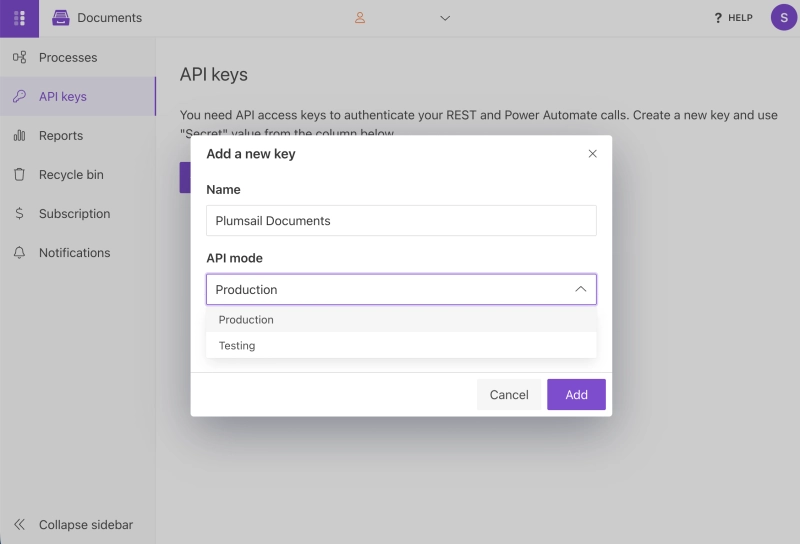Click the API mode label
800x544 pixels.
pos(234,258)
